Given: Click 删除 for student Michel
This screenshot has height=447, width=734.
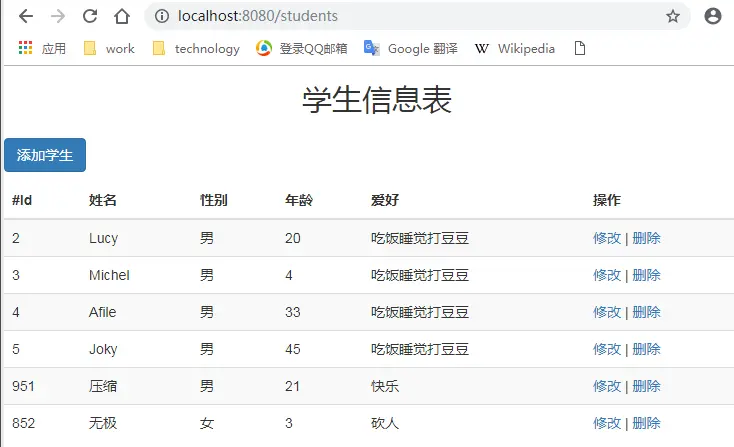Looking at the screenshot, I should click(646, 275).
